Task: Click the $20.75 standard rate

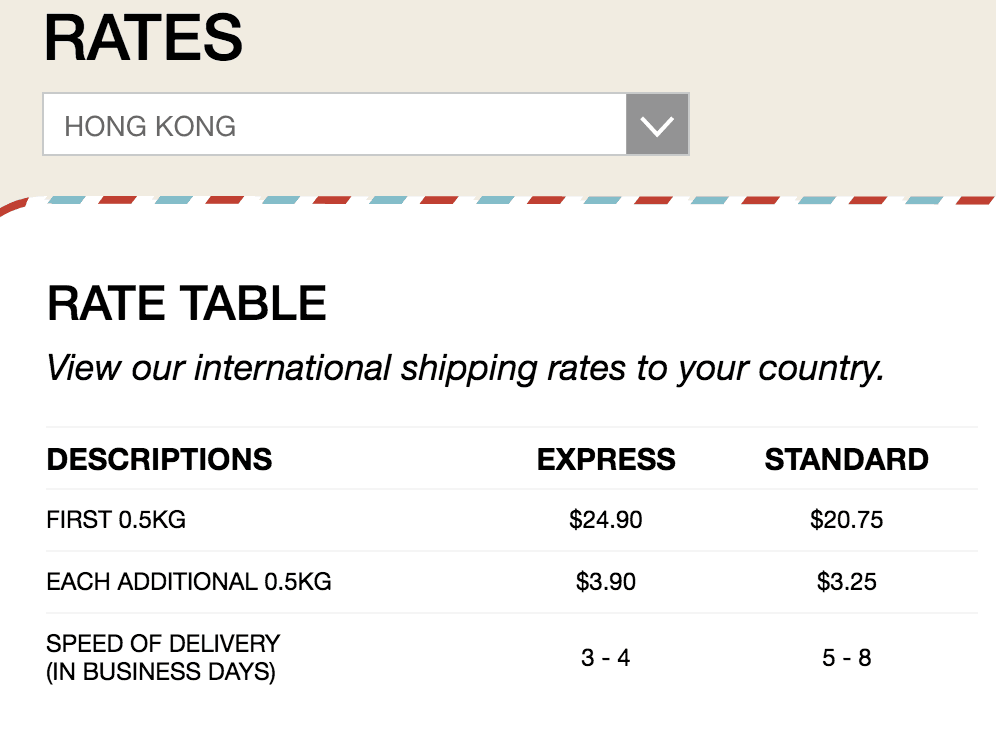Action: [x=846, y=520]
